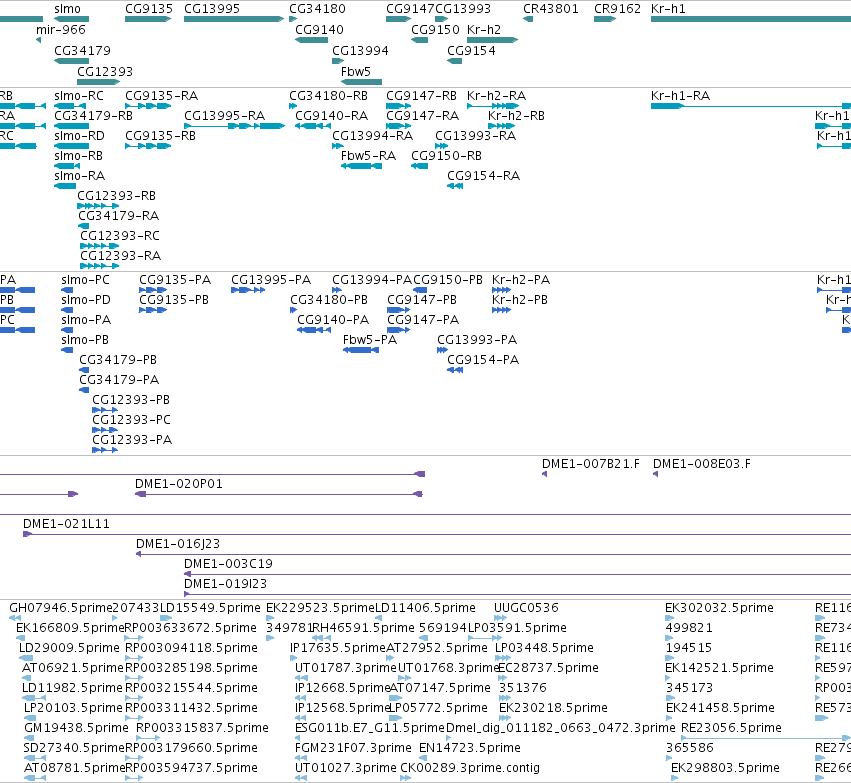Click BAC clone DME1-003C19
The image size is (851, 783).
(228, 564)
